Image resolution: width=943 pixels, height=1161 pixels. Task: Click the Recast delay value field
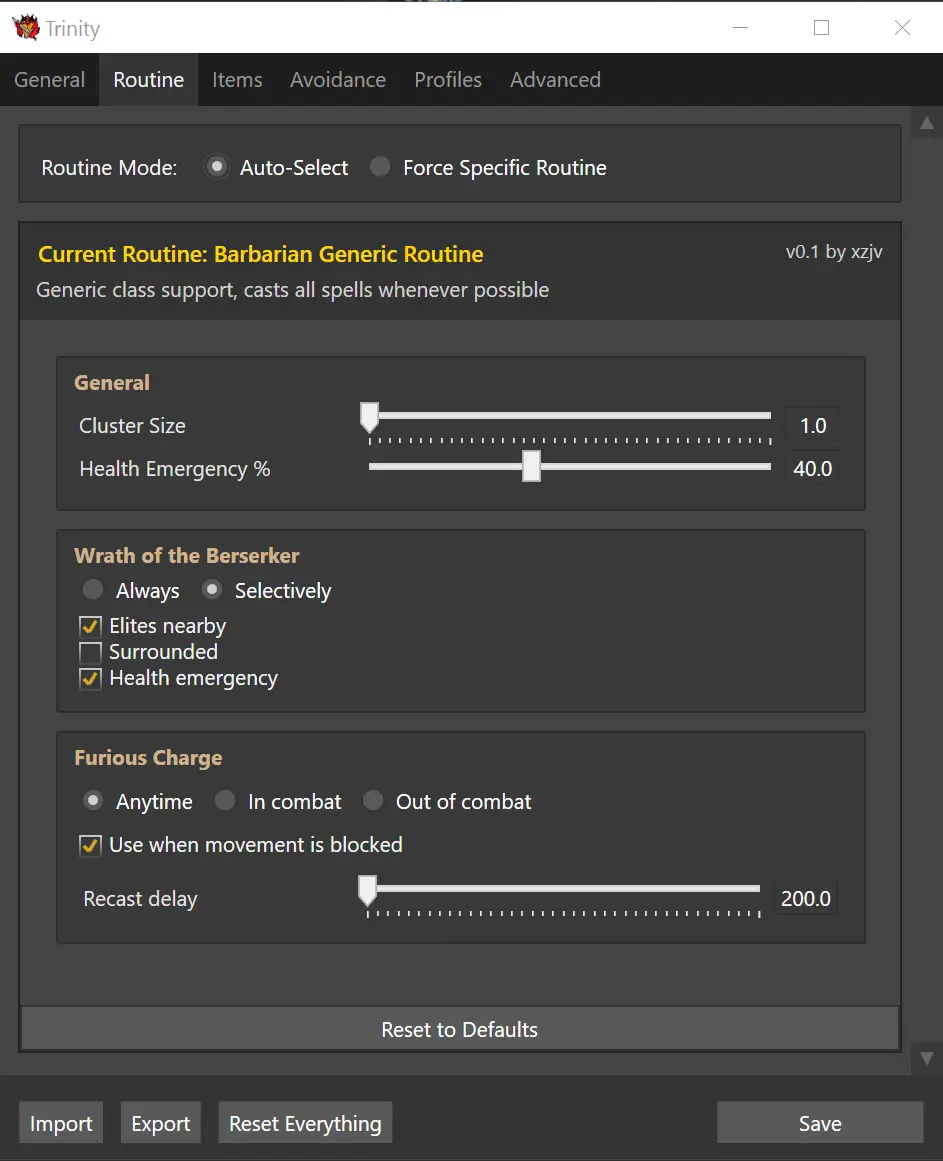click(x=805, y=898)
